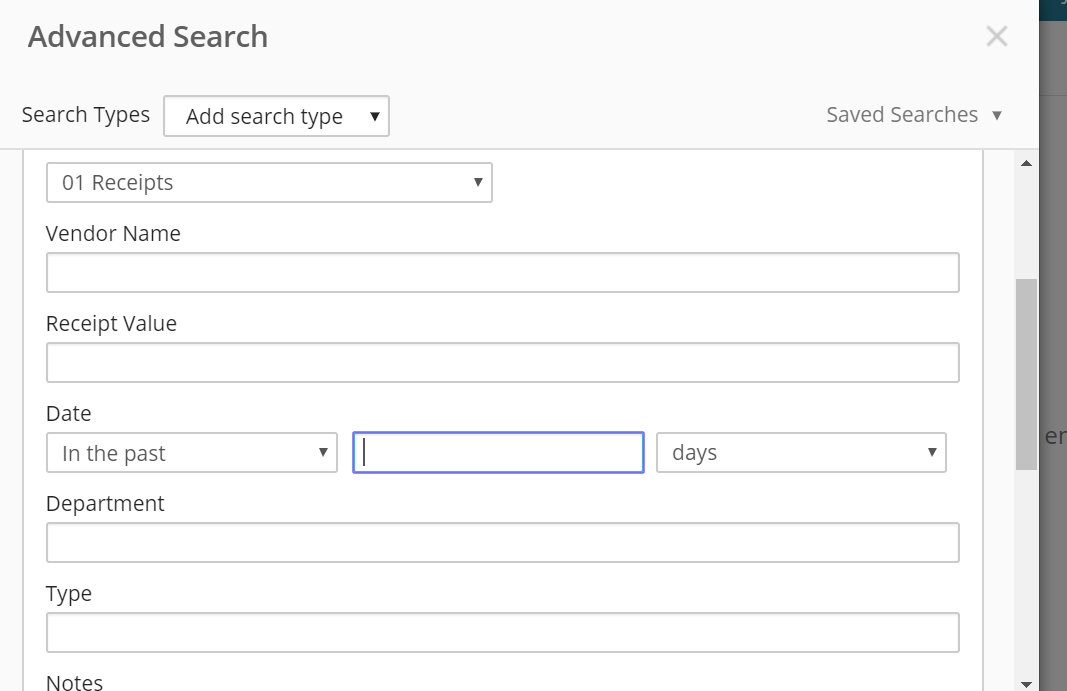Click the Search Types label
Image resolution: width=1067 pixels, height=691 pixels.
pyautogui.click(x=86, y=115)
